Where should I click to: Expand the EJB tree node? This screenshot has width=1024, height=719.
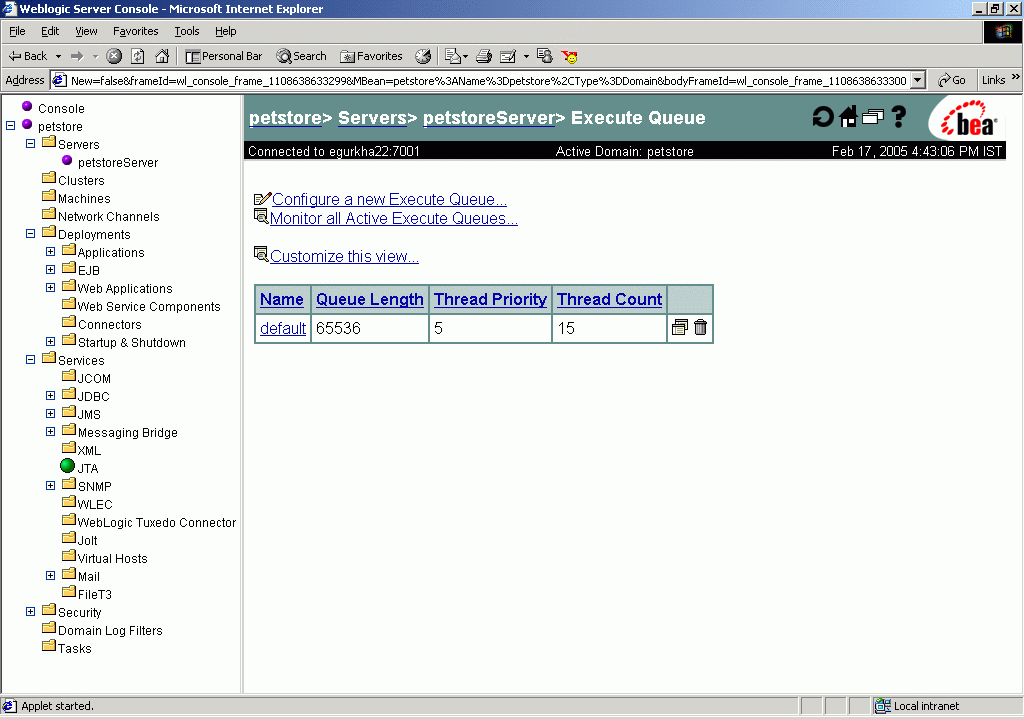[x=50, y=269]
